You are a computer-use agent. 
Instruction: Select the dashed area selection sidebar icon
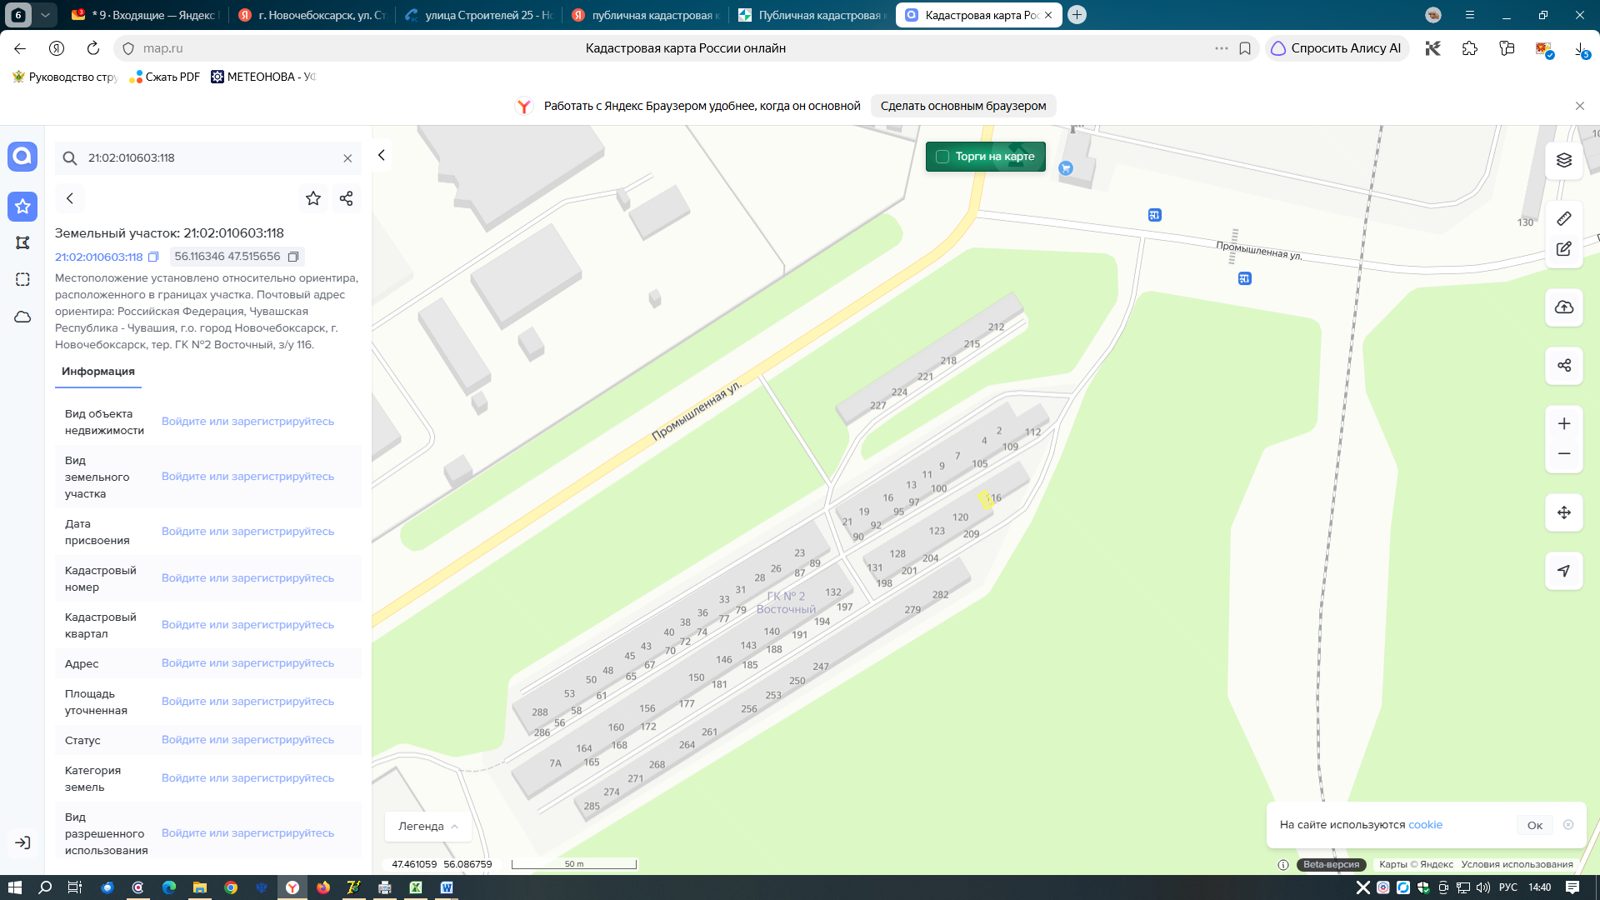22,280
